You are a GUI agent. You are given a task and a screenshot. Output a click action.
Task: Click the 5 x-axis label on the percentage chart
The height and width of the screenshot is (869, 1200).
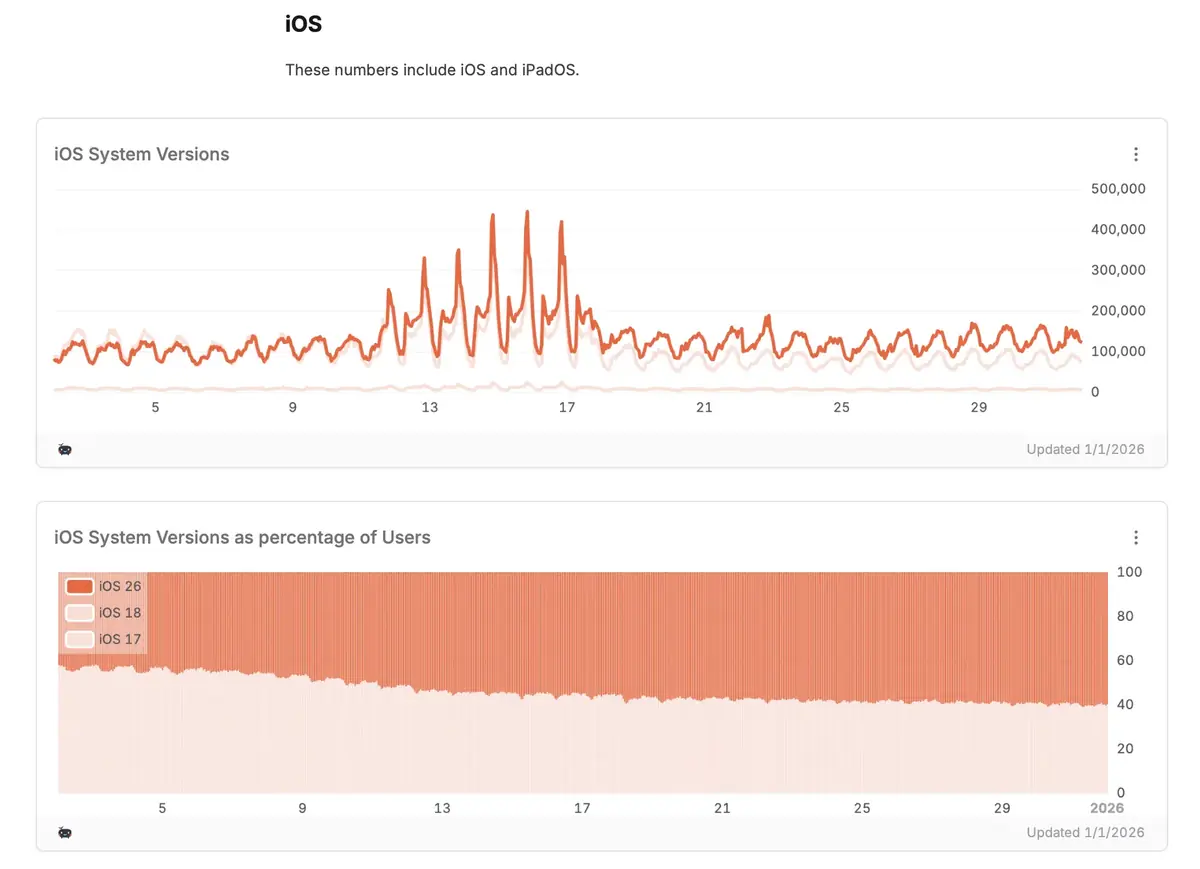(162, 808)
